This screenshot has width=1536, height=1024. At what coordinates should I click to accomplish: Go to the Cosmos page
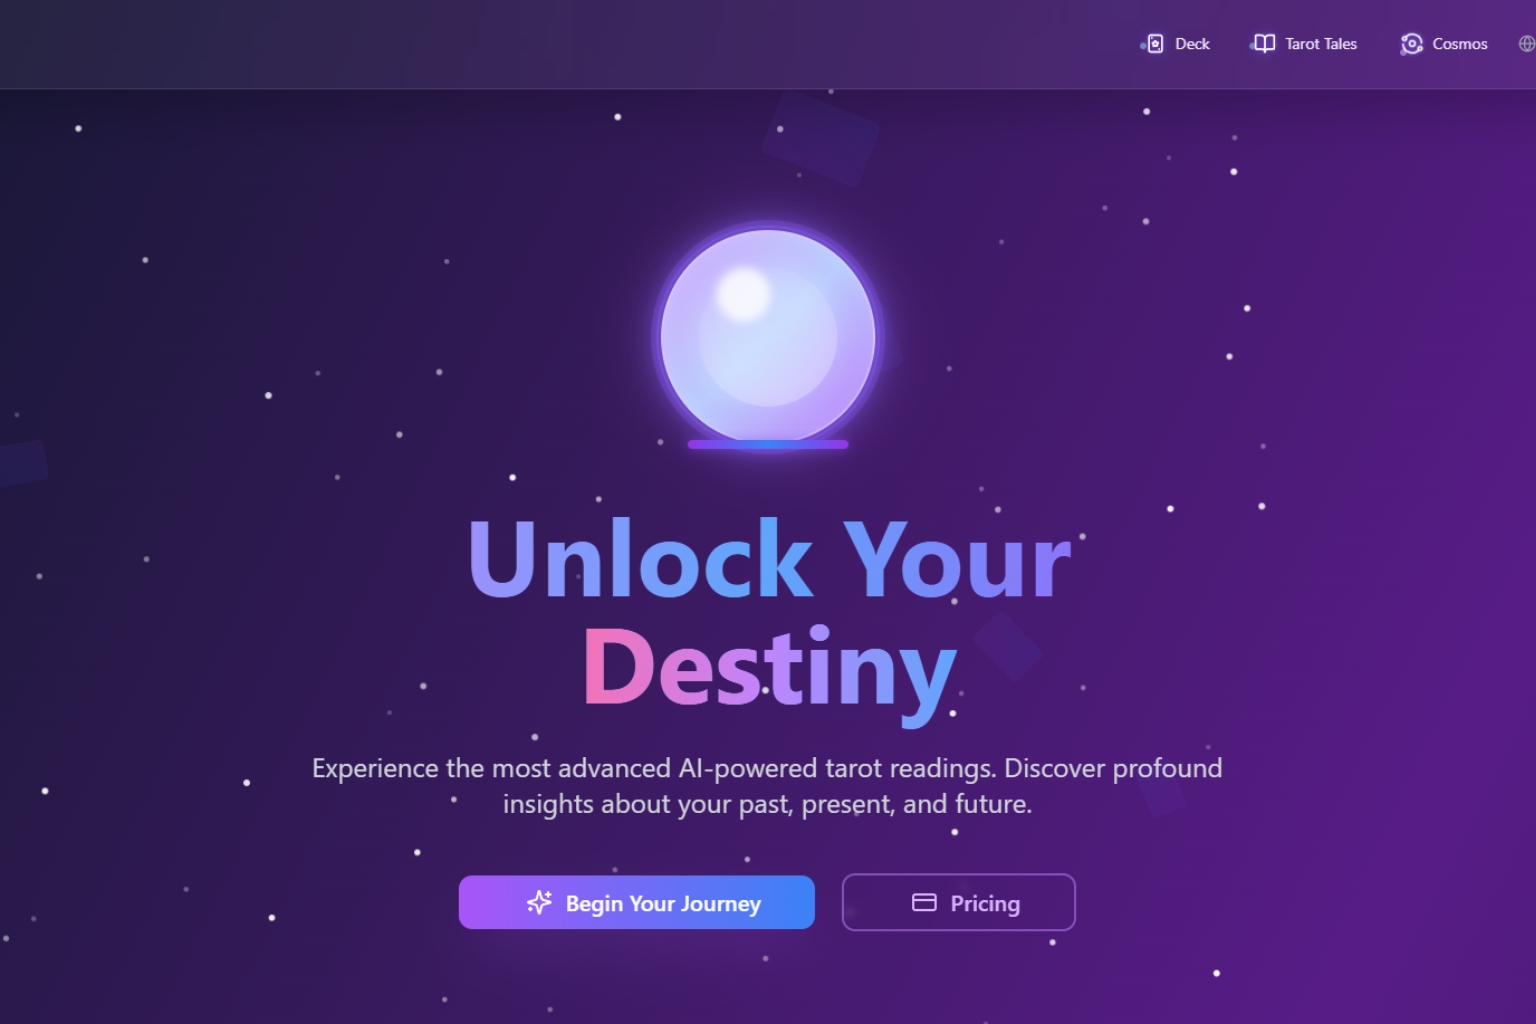pyautogui.click(x=1444, y=44)
